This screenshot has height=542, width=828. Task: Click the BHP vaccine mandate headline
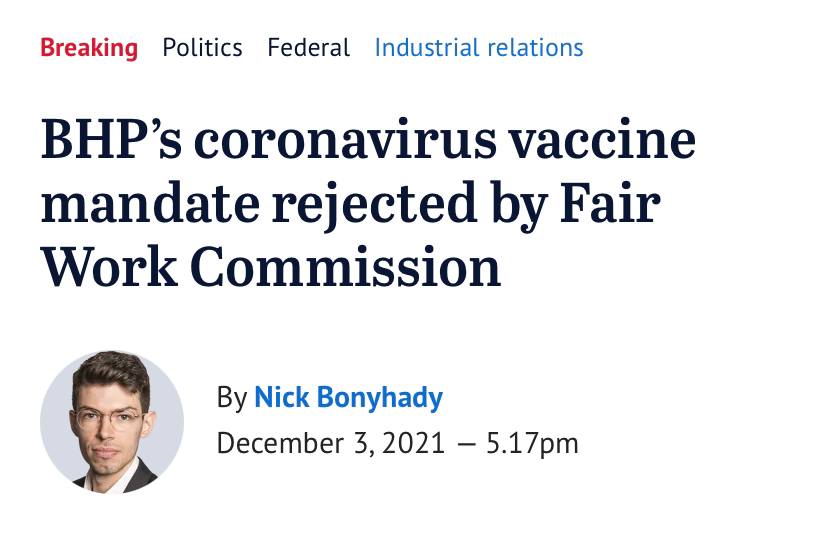[368, 203]
